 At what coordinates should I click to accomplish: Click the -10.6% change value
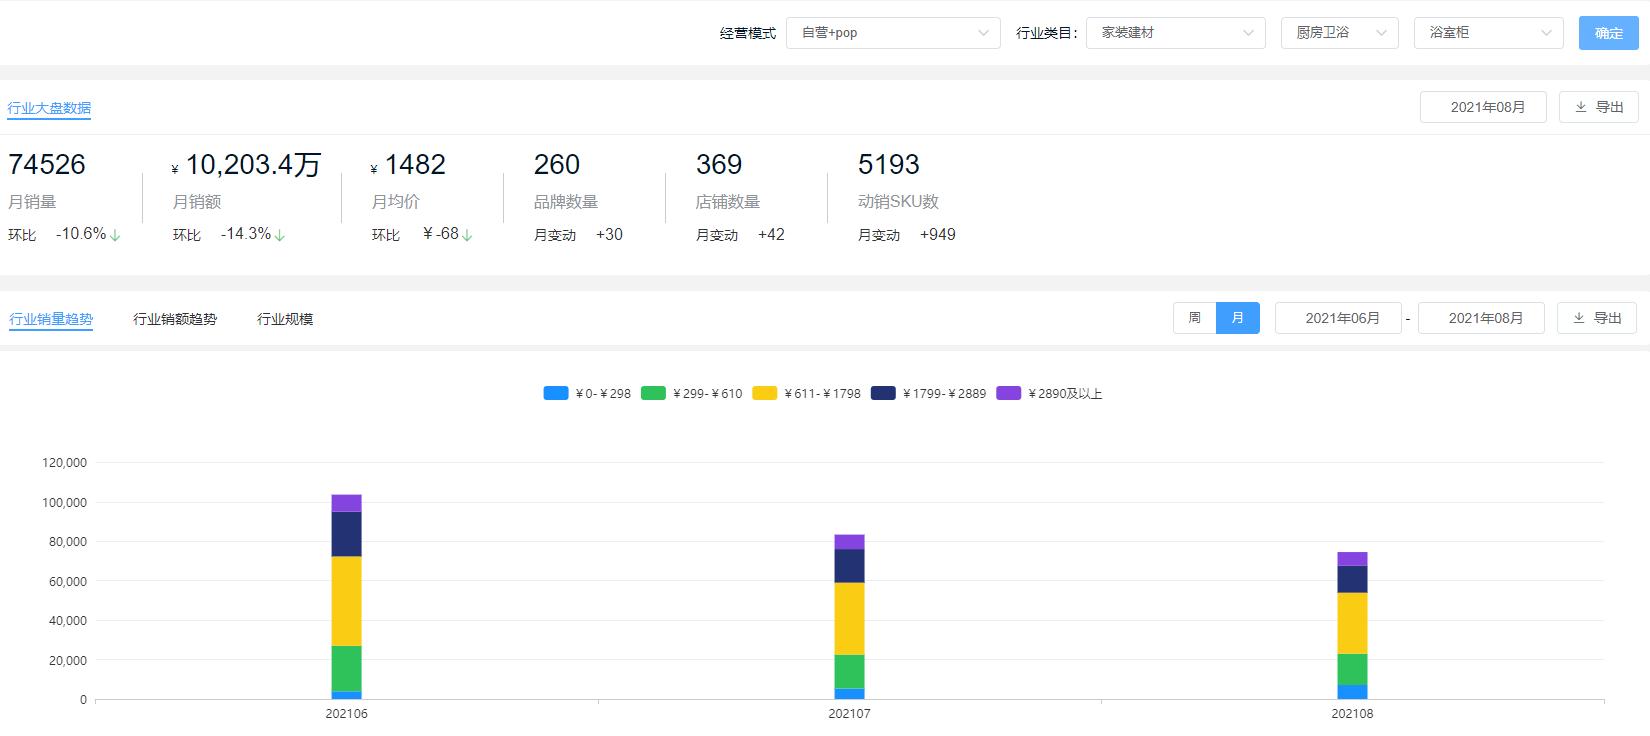81,234
